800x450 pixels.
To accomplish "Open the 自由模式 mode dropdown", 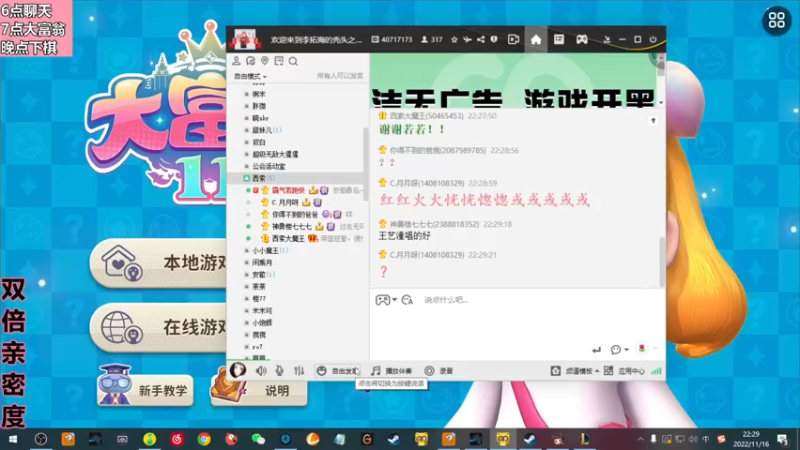I will (251, 76).
